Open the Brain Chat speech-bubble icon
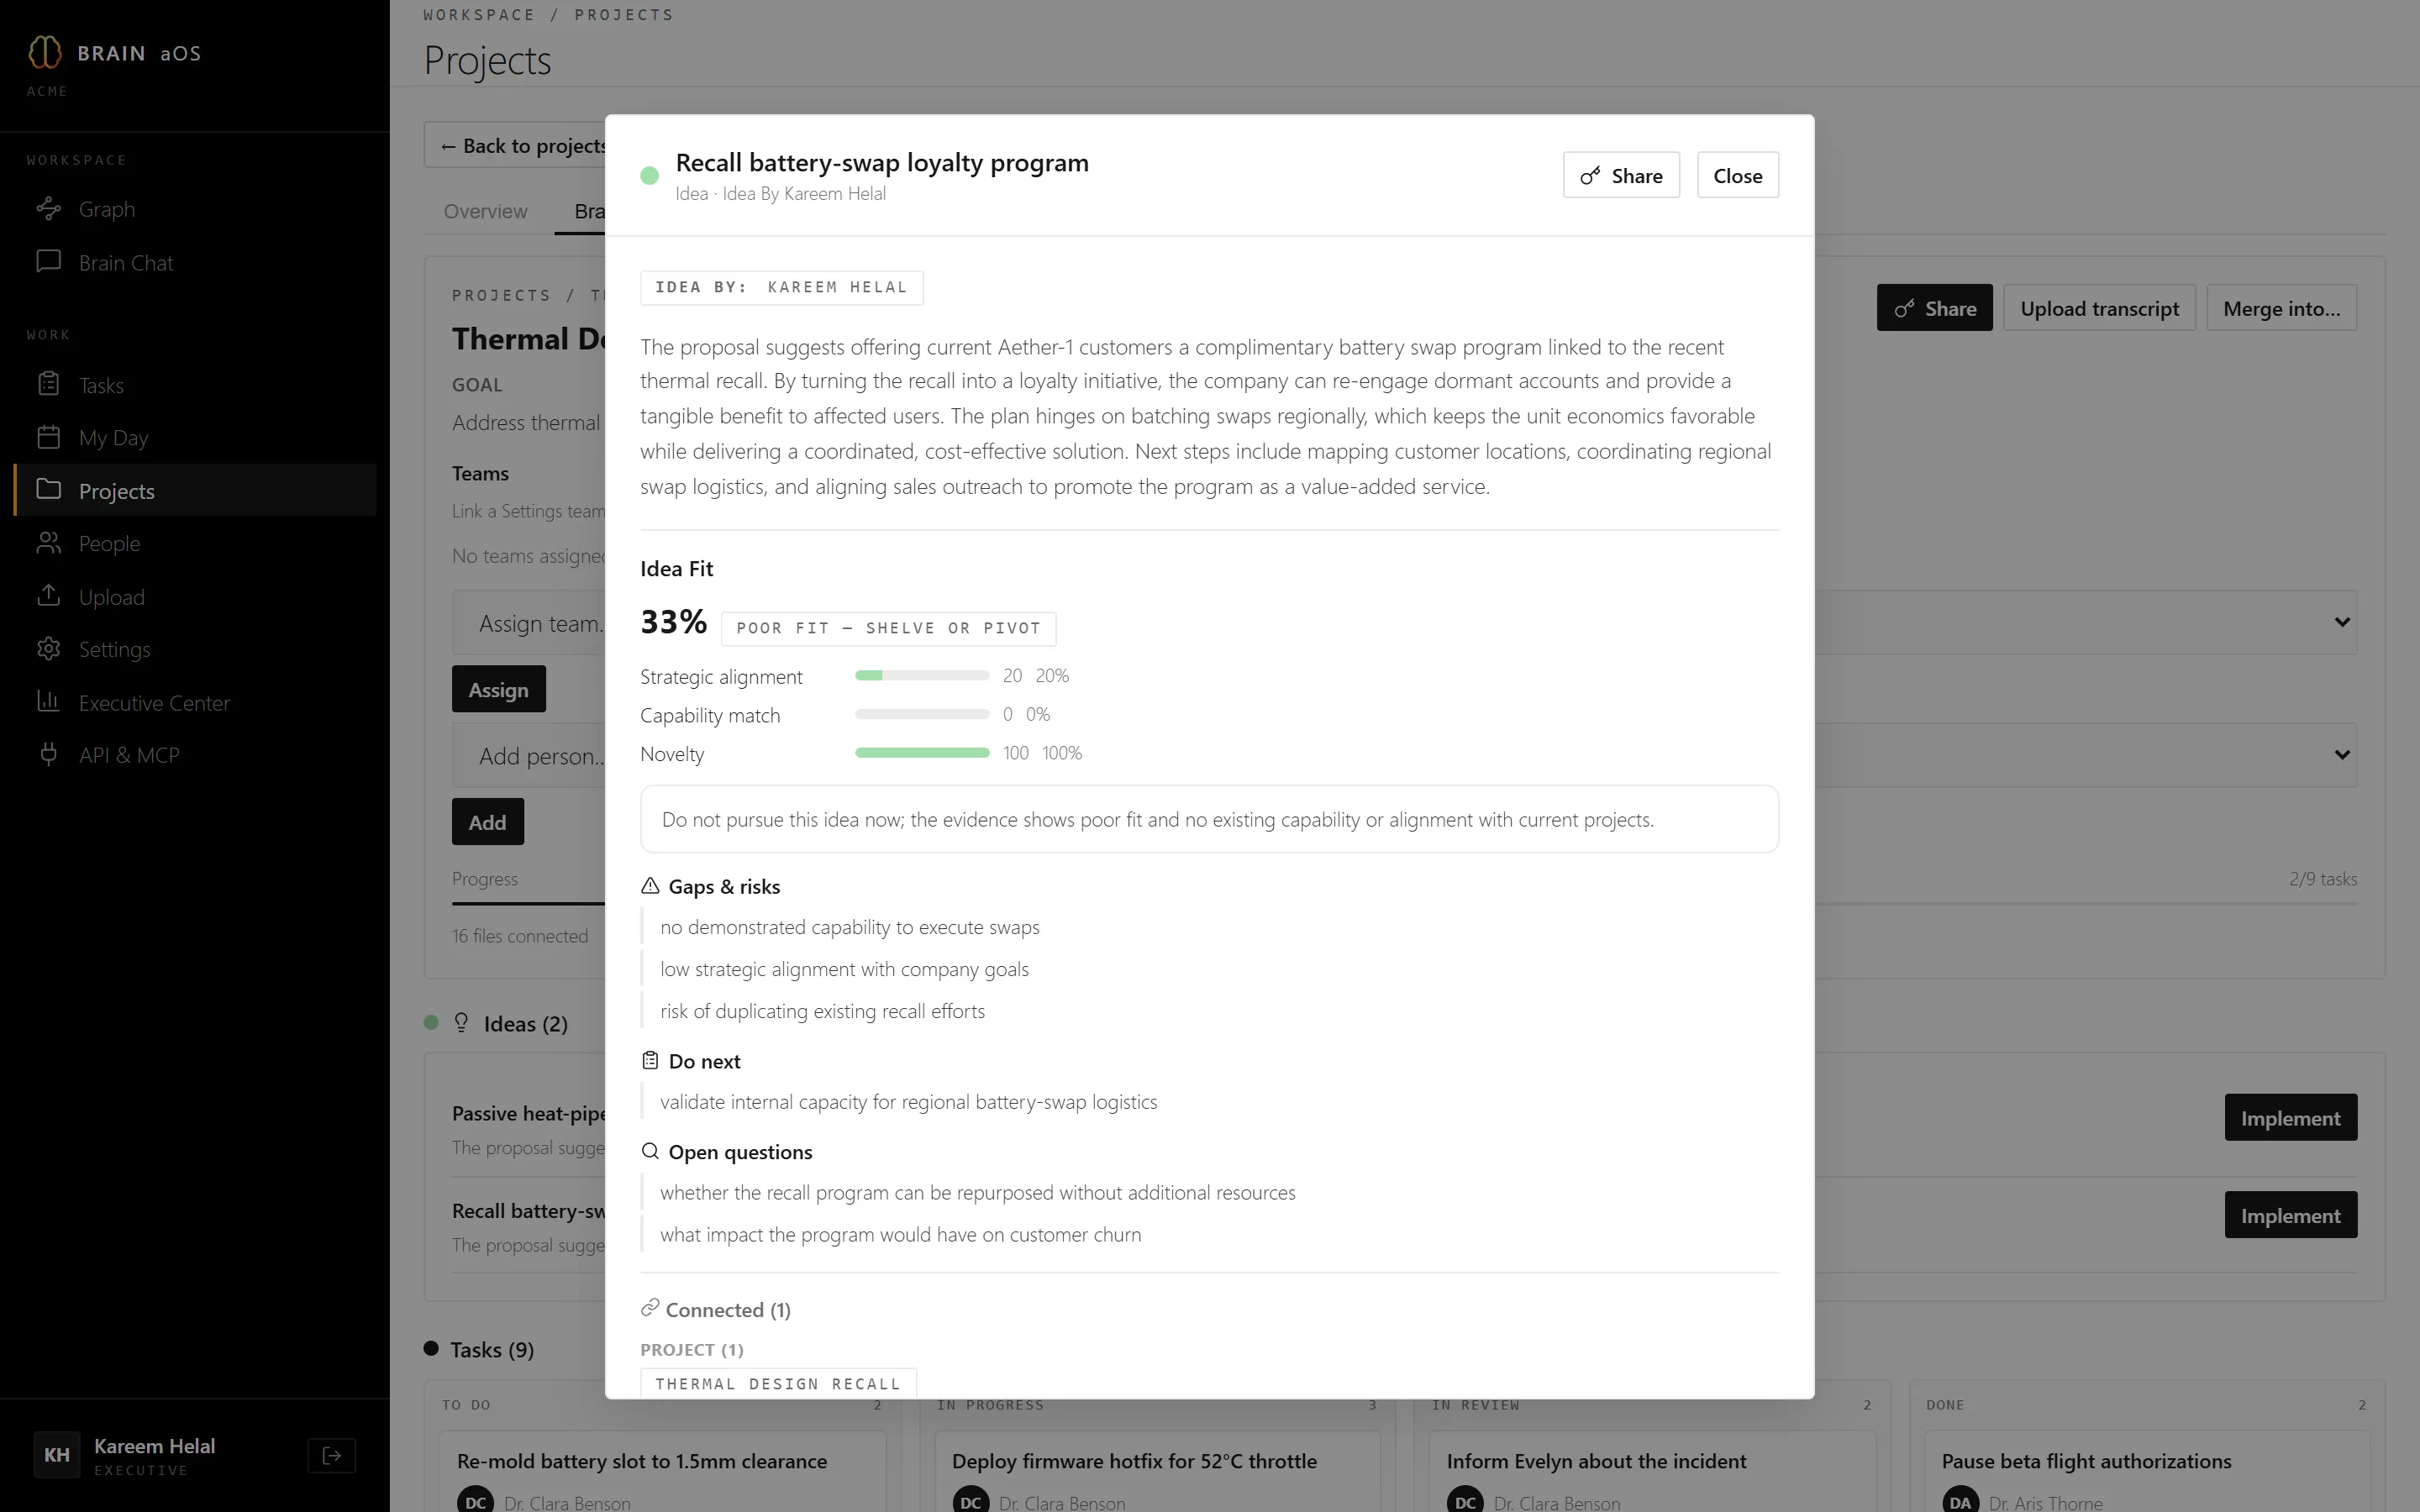Image resolution: width=2420 pixels, height=1512 pixels. click(x=48, y=261)
